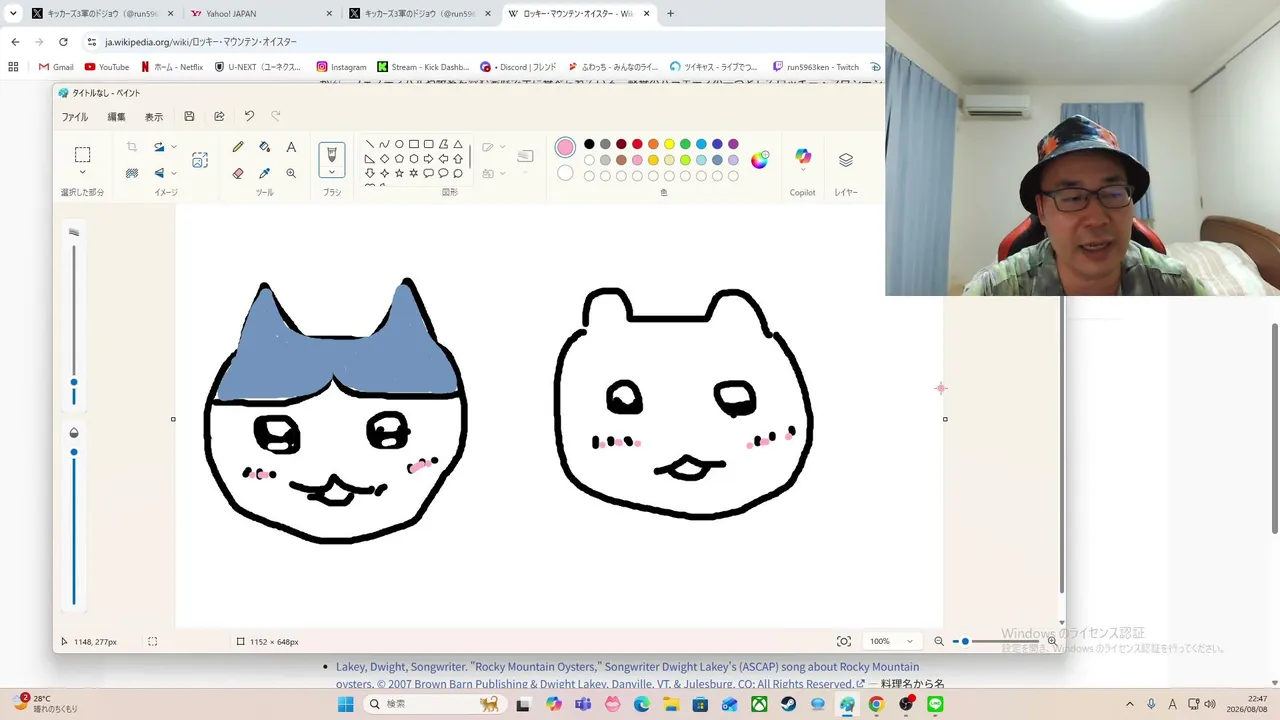Expand the Brush types dropdown

tap(332, 172)
